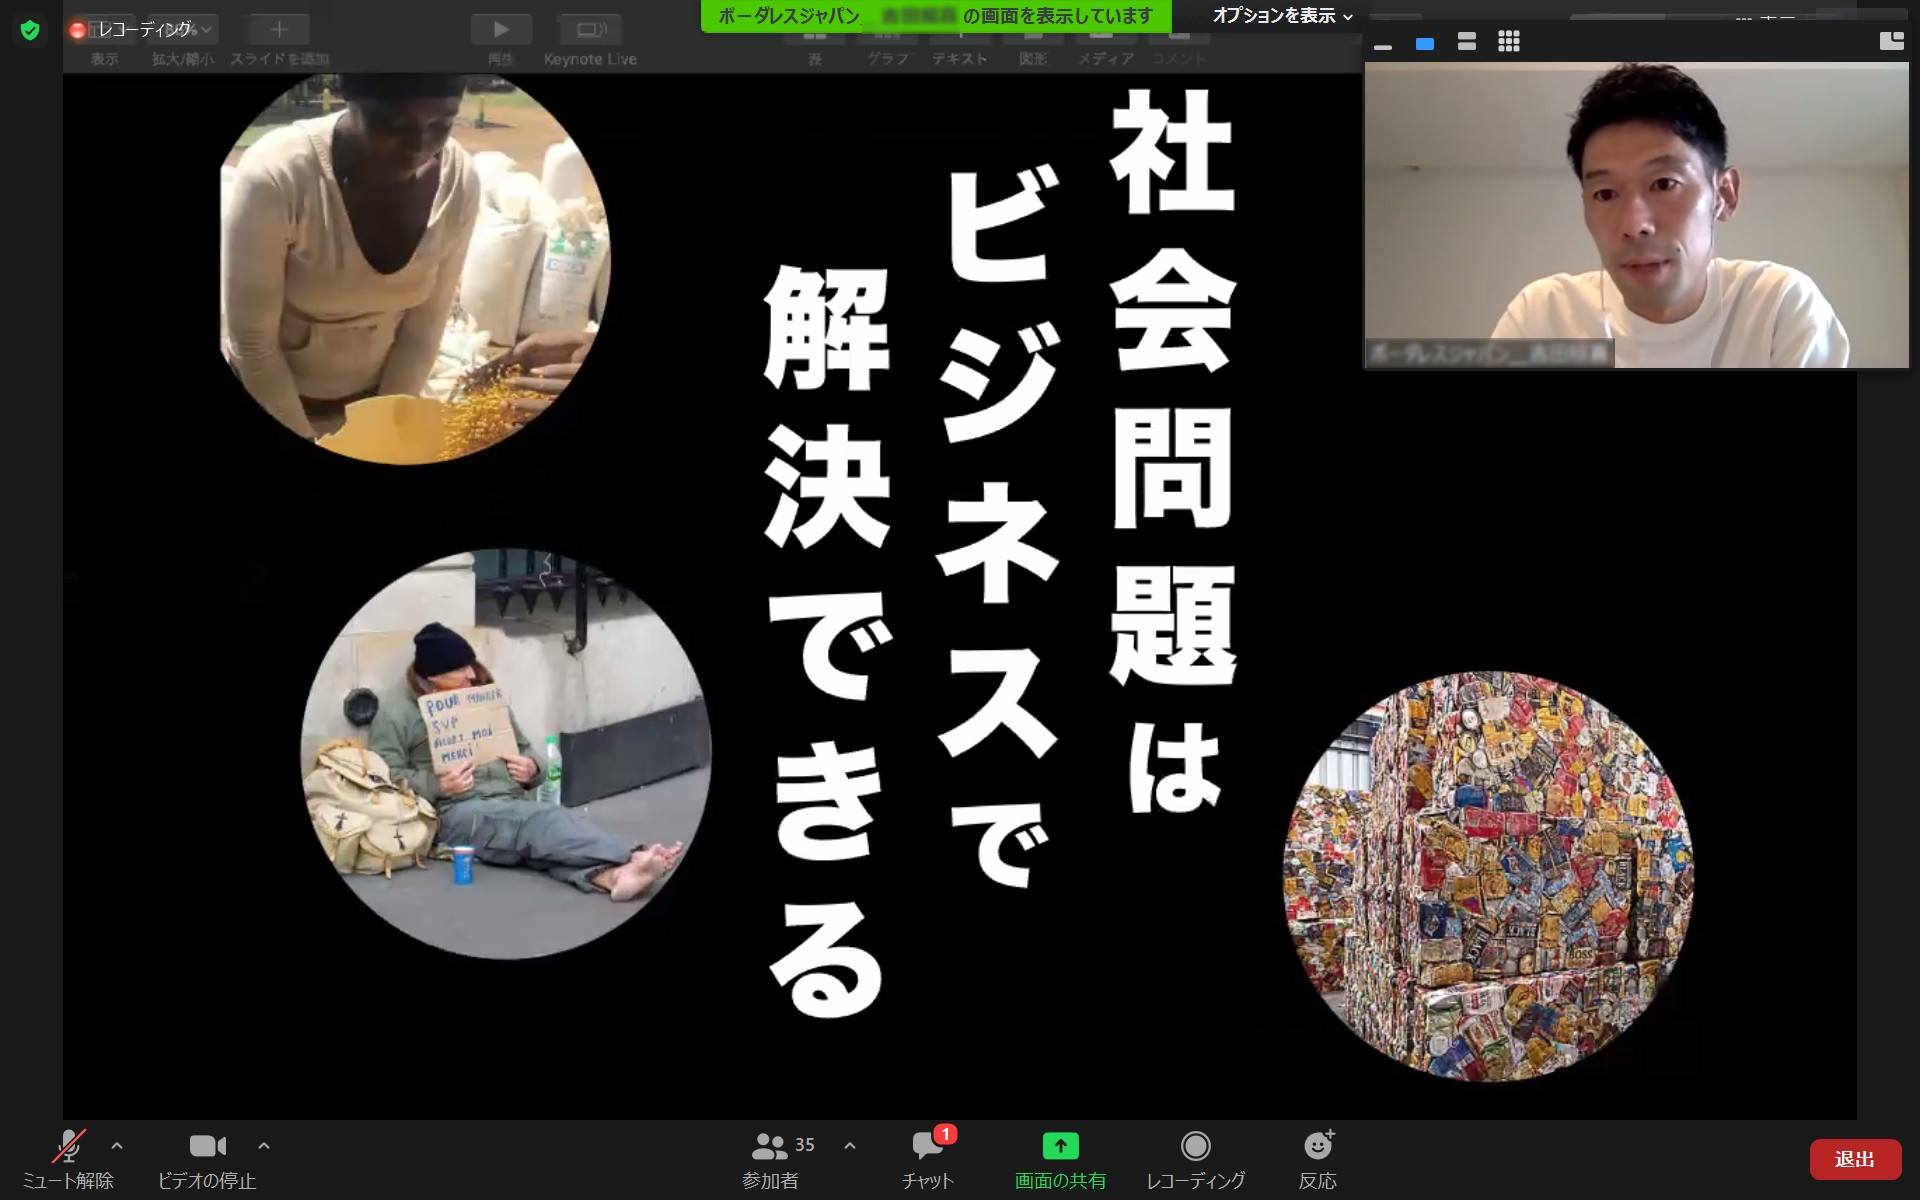Expand the participants options arrow
Viewport: 1920px width, 1200px height.
[x=850, y=1146]
